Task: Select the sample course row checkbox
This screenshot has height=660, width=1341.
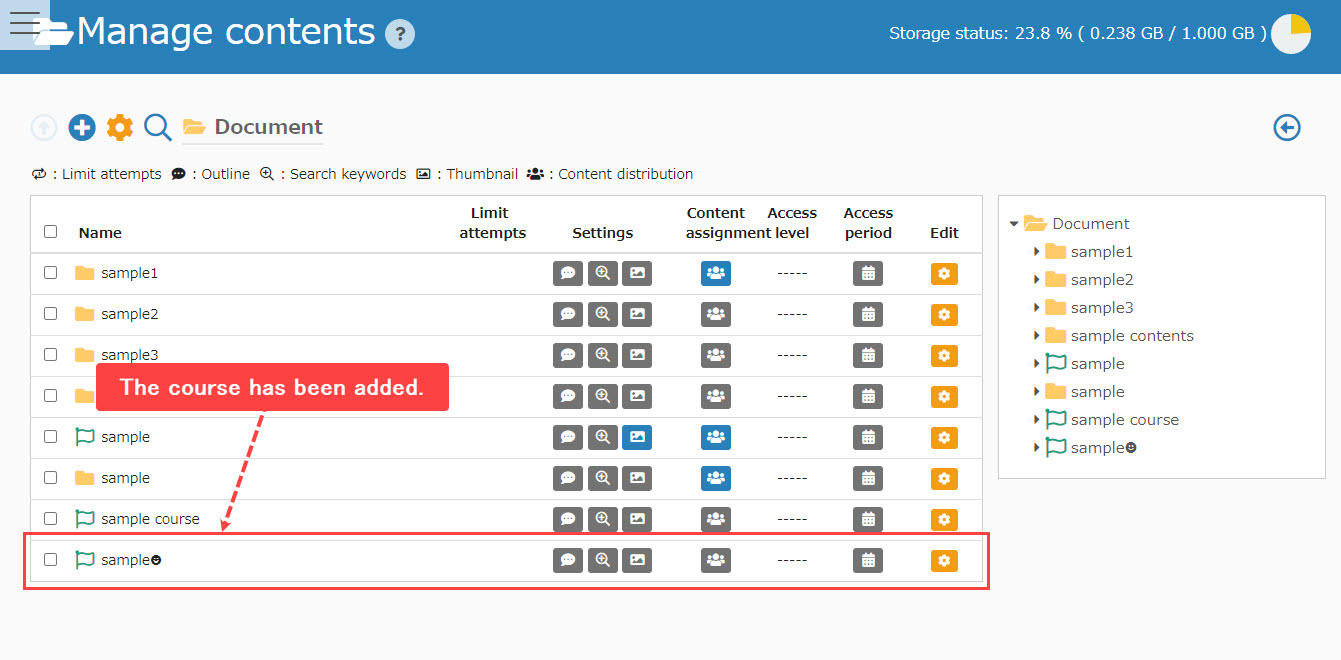Action: click(x=51, y=519)
